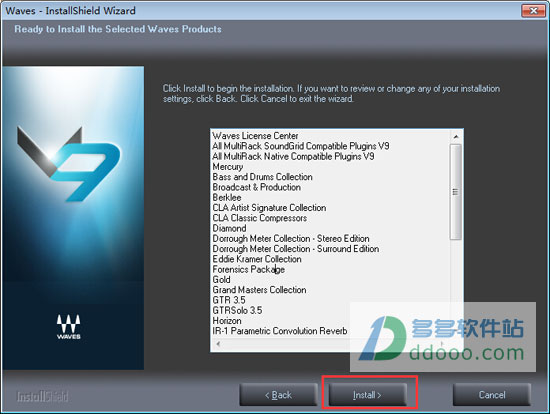Select the "Berklee" entry

point(227,198)
